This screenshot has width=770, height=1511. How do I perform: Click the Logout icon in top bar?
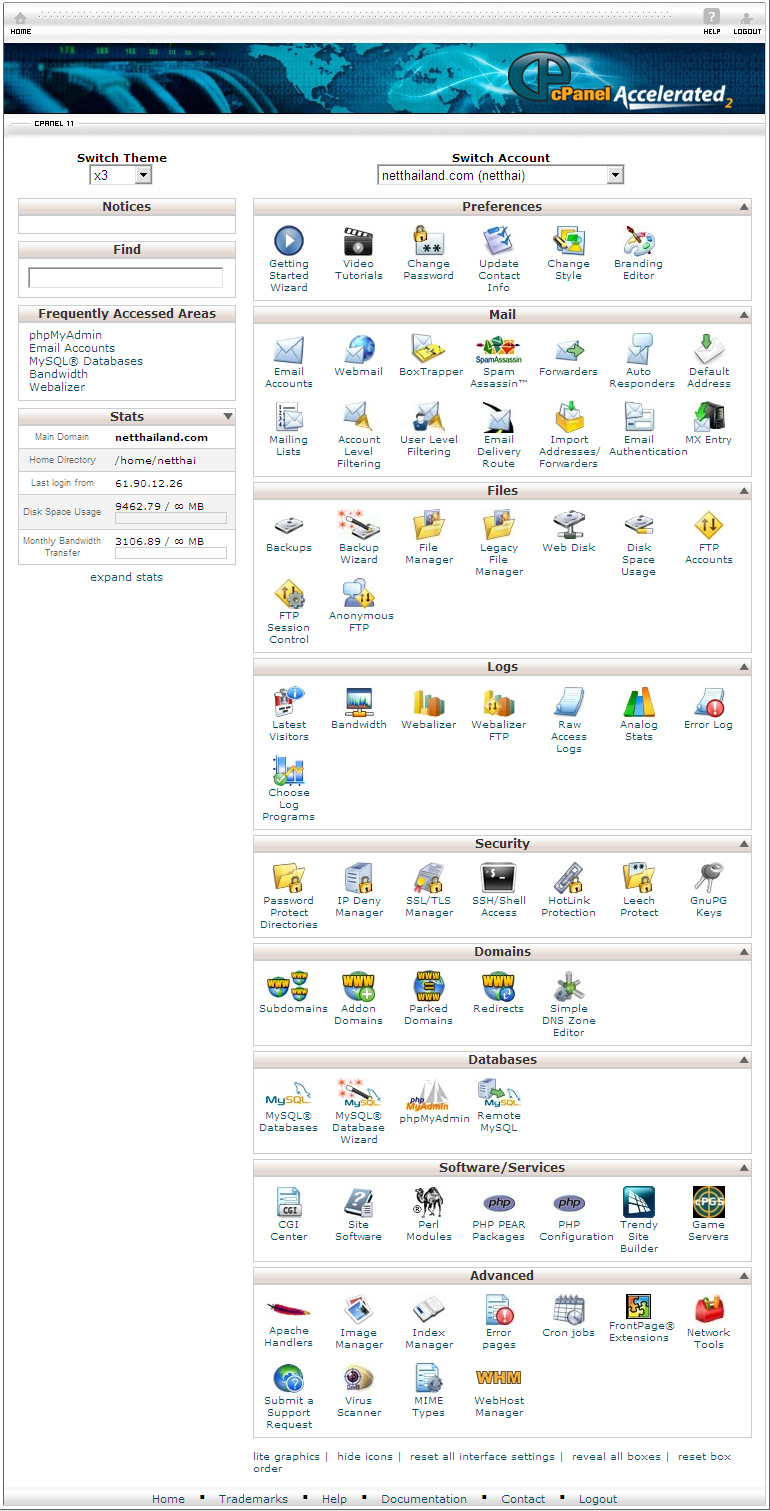coord(746,19)
